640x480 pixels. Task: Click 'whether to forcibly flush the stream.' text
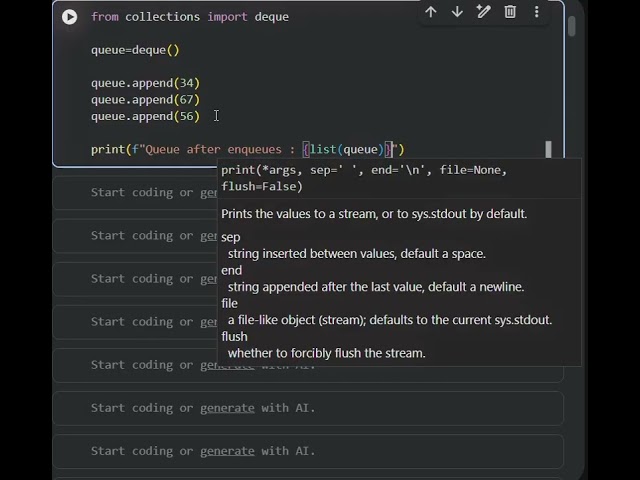click(327, 353)
